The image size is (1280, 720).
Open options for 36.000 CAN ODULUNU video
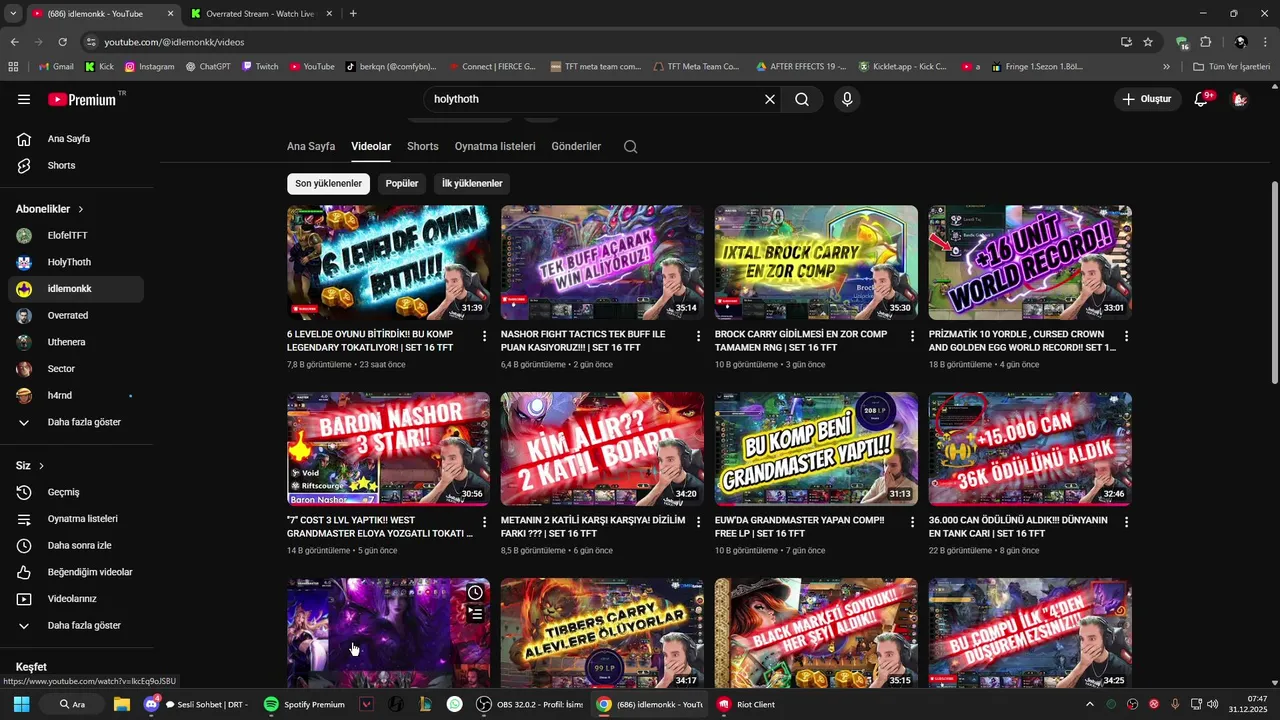tap(1126, 522)
